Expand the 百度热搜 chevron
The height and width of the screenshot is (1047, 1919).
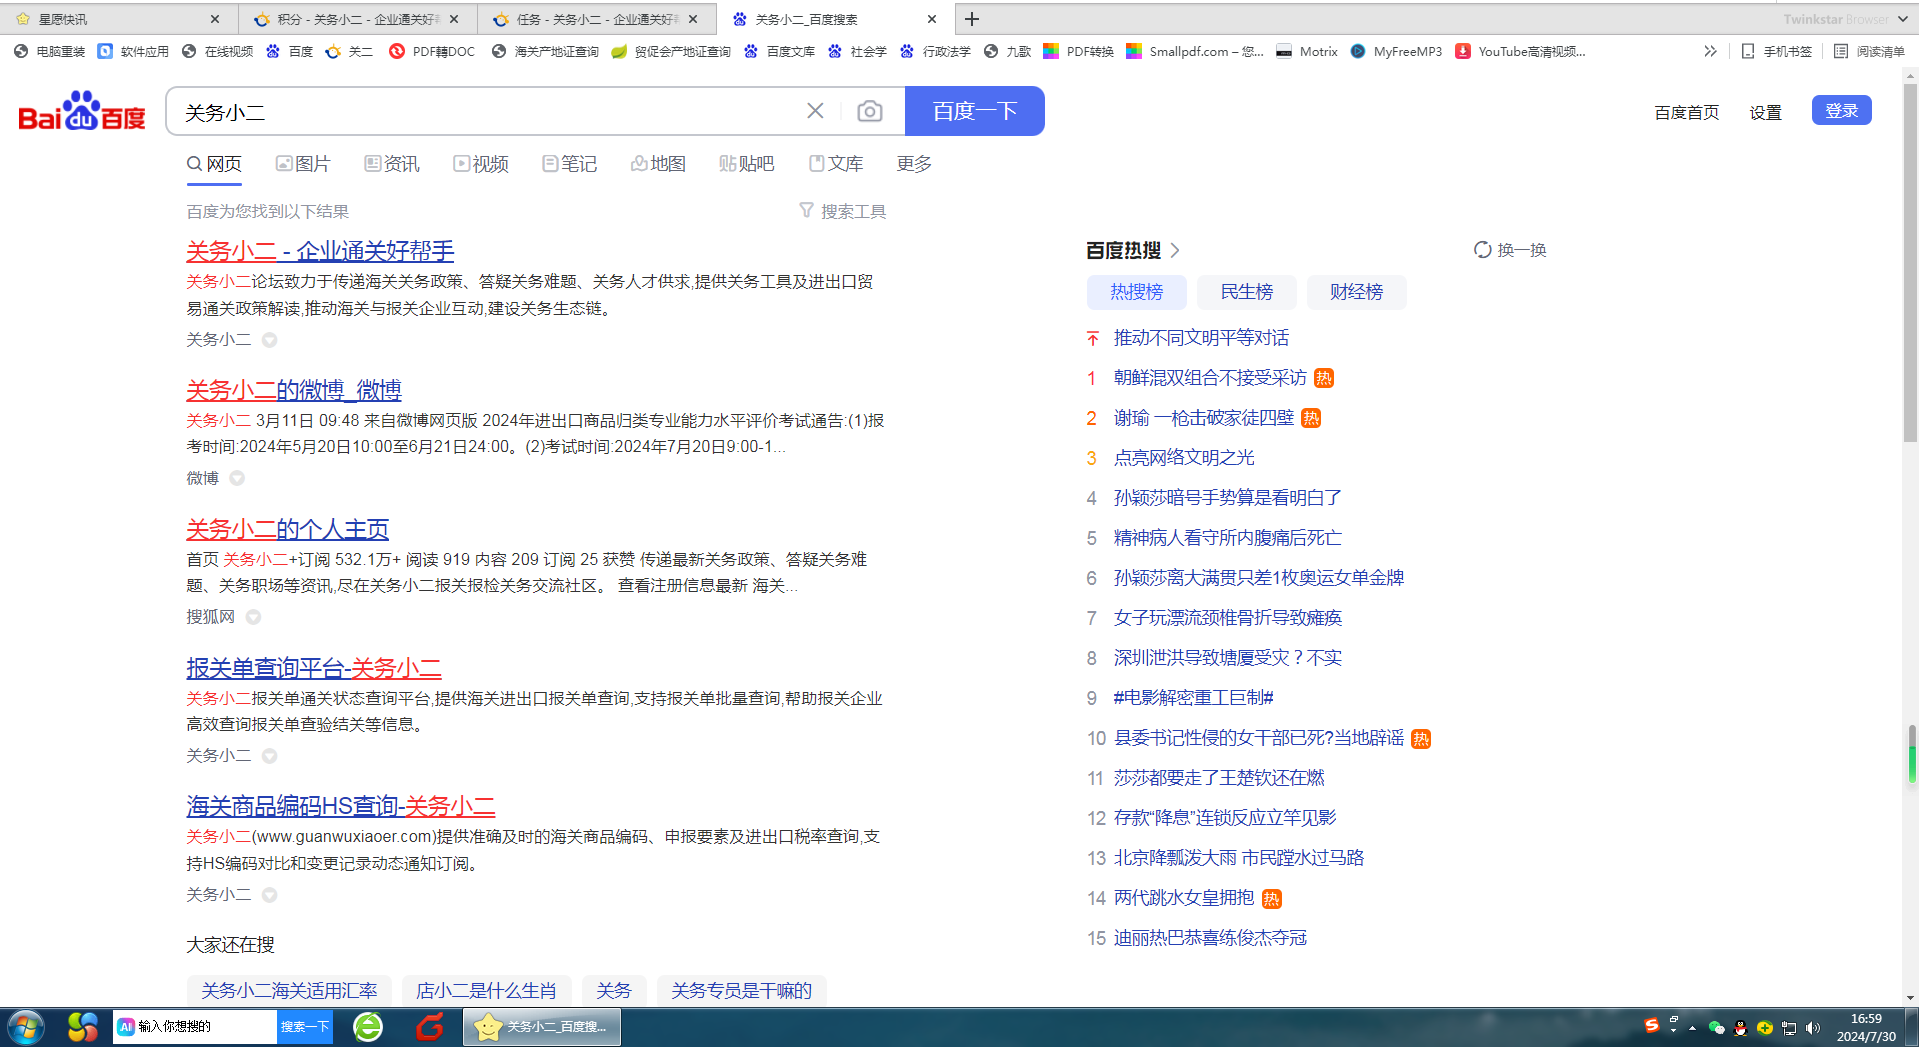pos(1175,250)
